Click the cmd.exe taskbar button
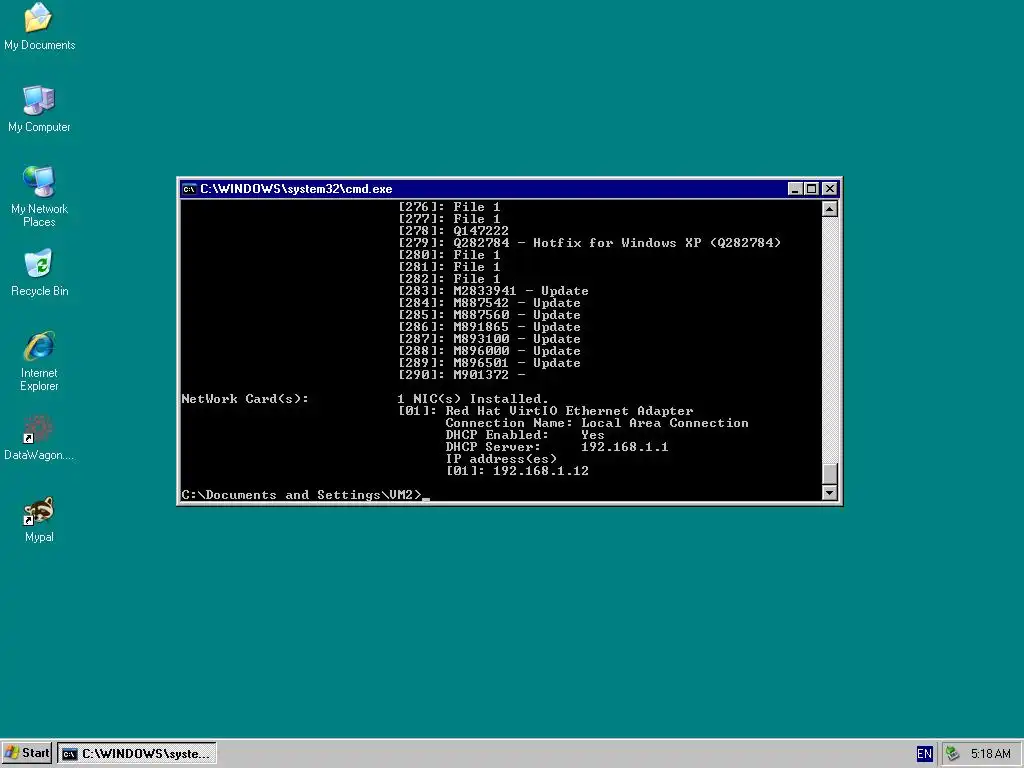The height and width of the screenshot is (768, 1024). (136, 754)
